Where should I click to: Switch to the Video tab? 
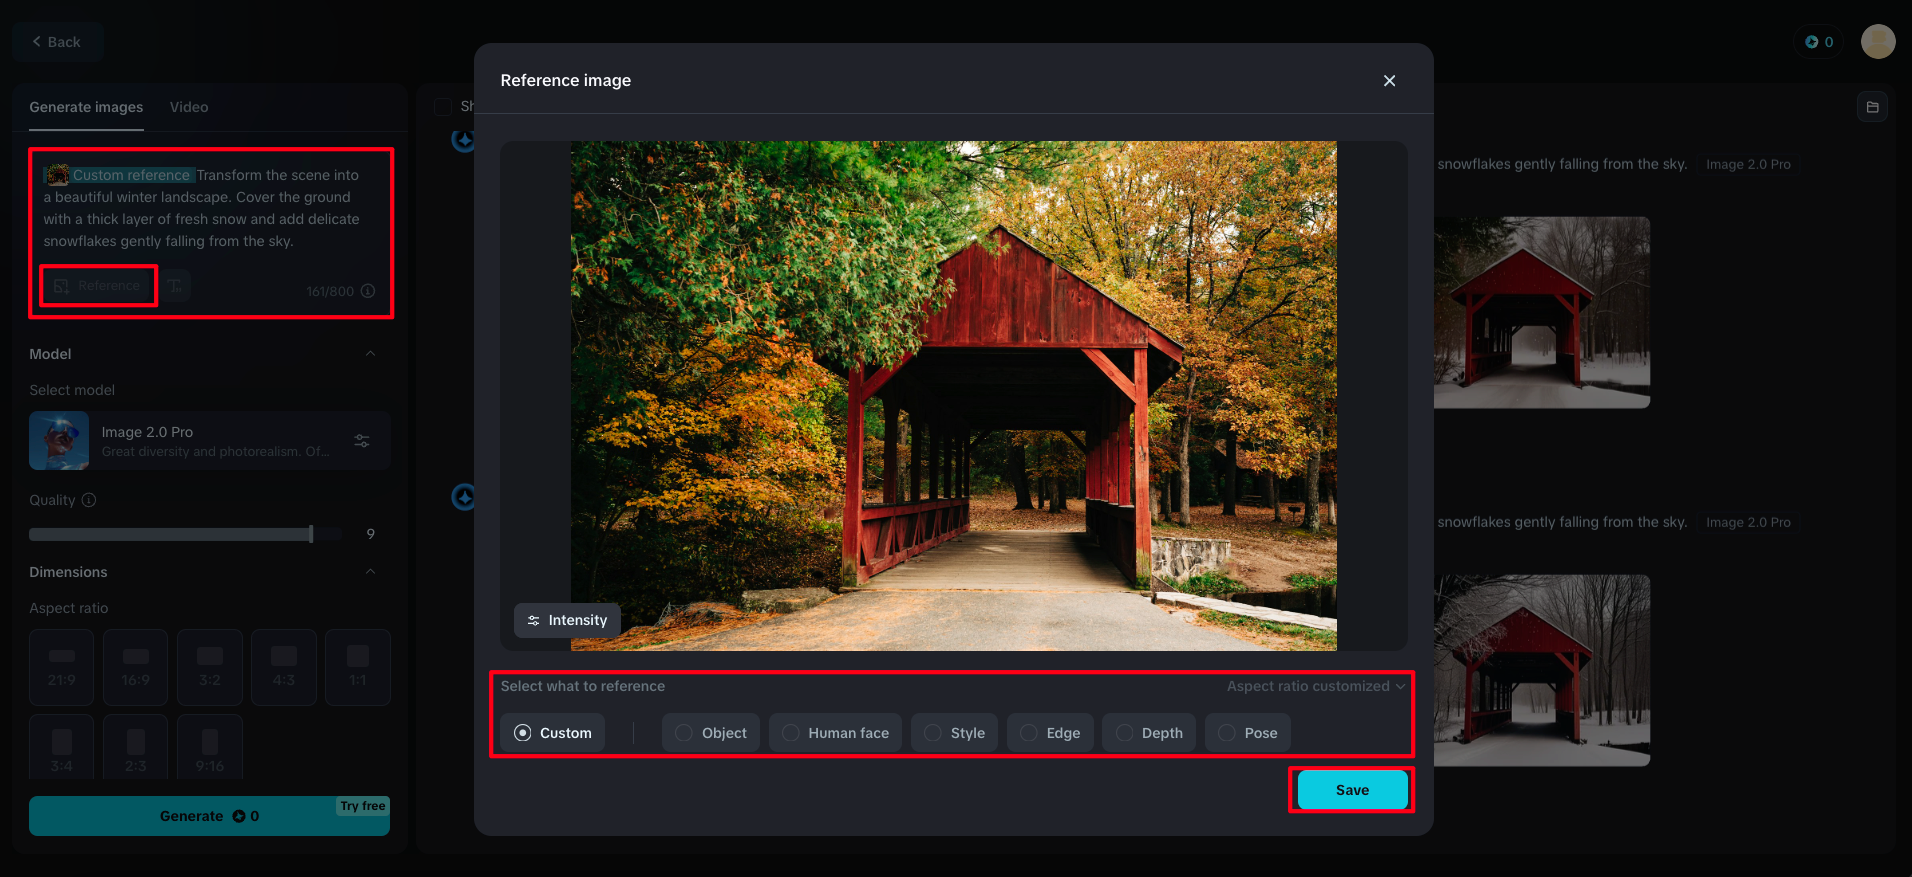189,107
